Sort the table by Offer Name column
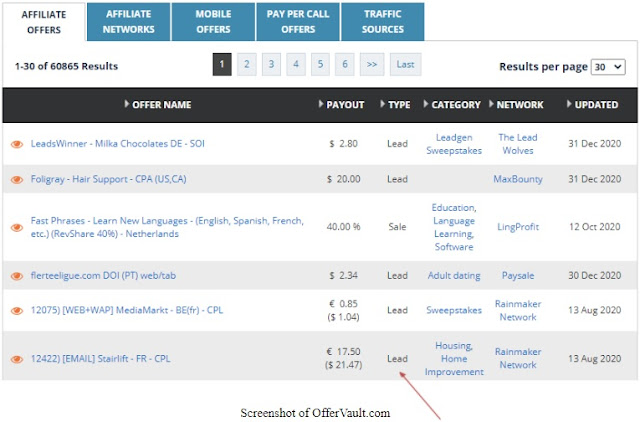Image resolution: width=640 pixels, height=422 pixels. click(x=158, y=105)
